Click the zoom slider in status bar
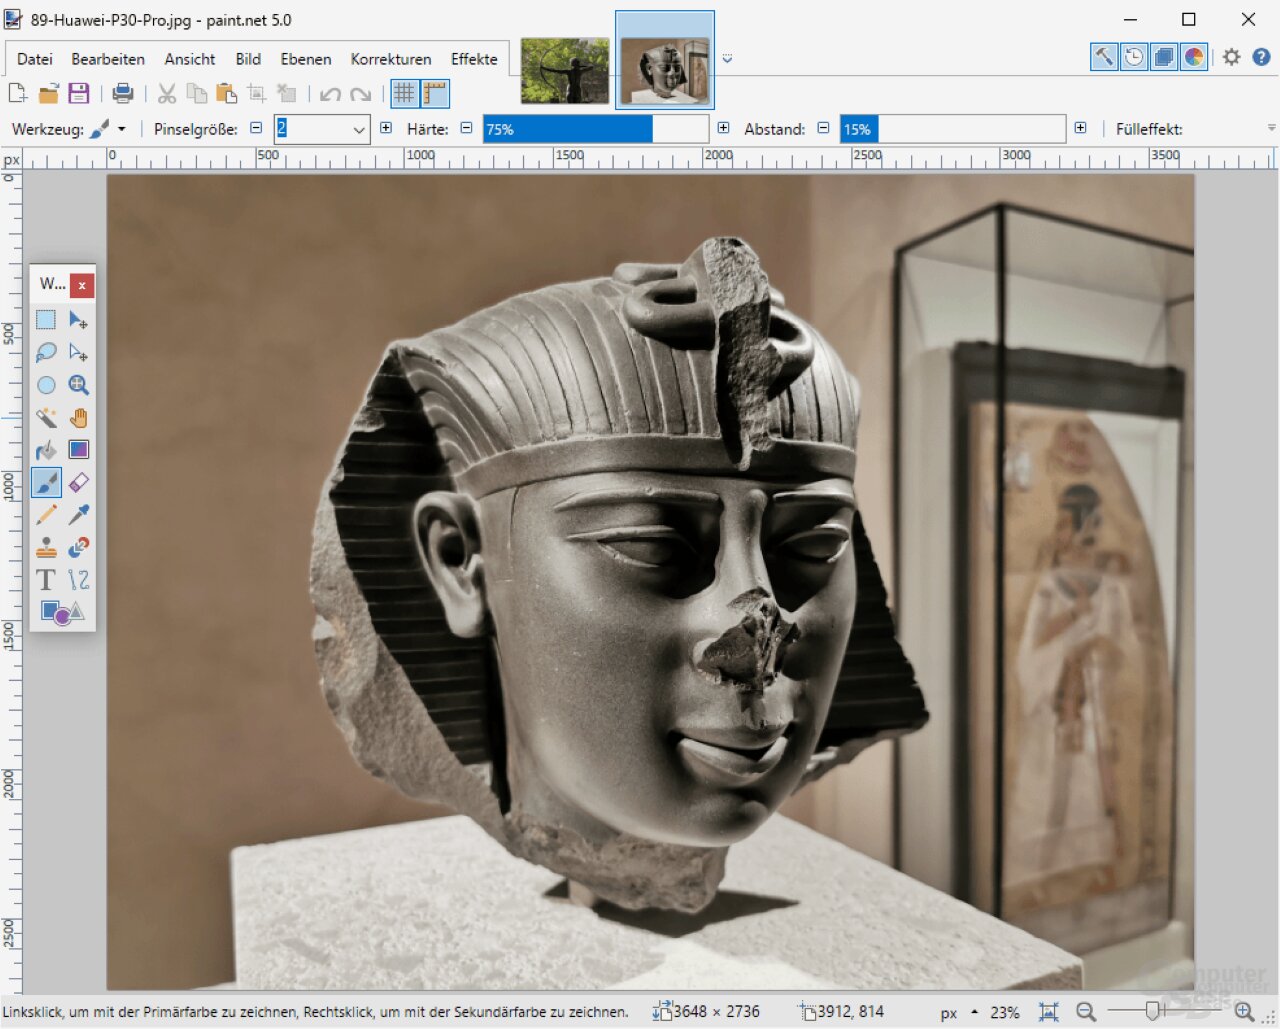The height and width of the screenshot is (1029, 1280). [x=1153, y=1012]
